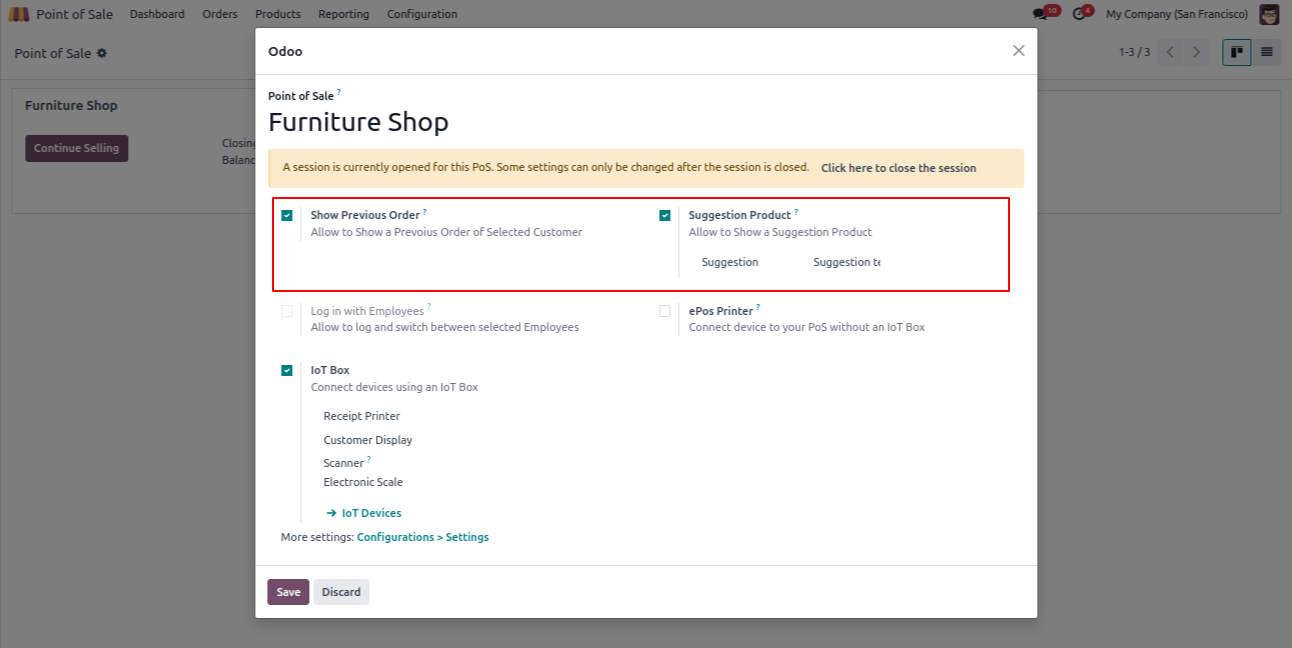
Task: Uncheck the Show Previous Order checkbox
Action: [287, 215]
